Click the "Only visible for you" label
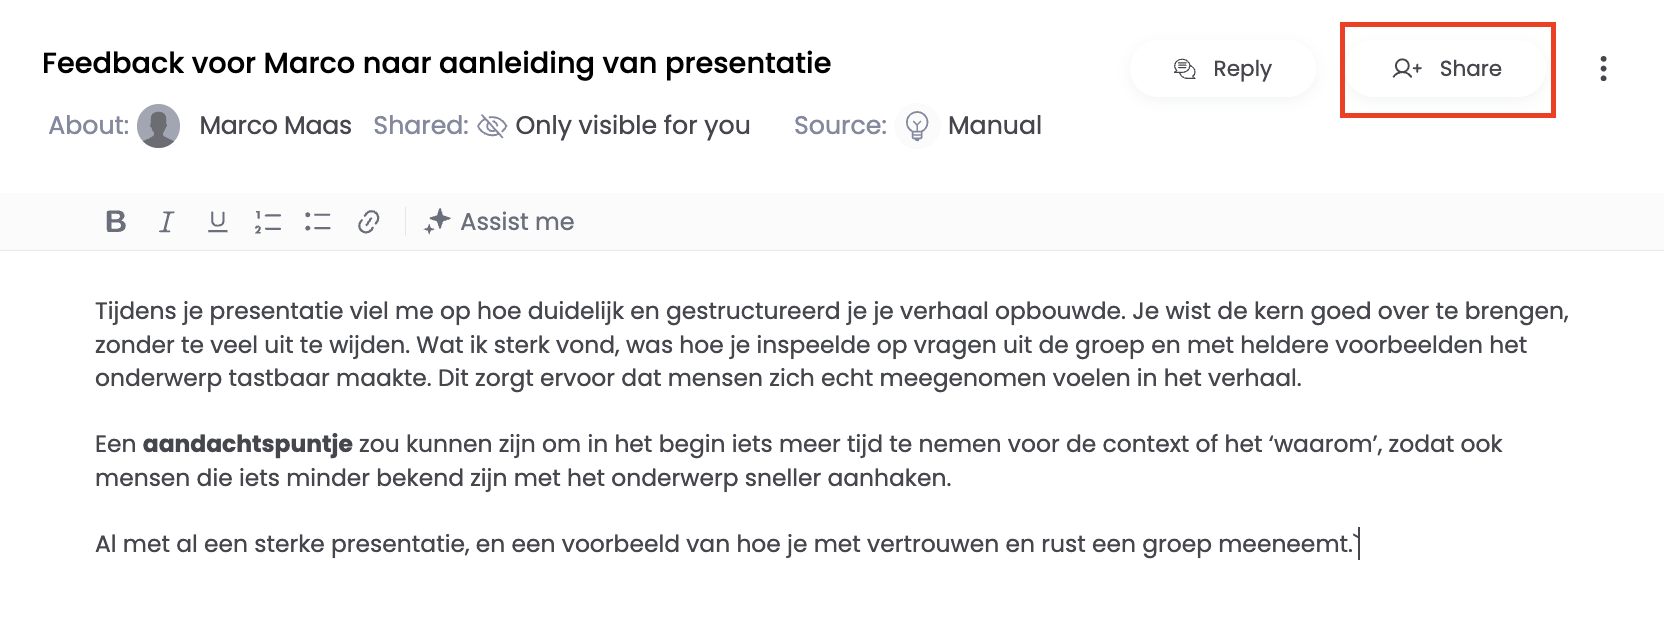 [x=632, y=126]
